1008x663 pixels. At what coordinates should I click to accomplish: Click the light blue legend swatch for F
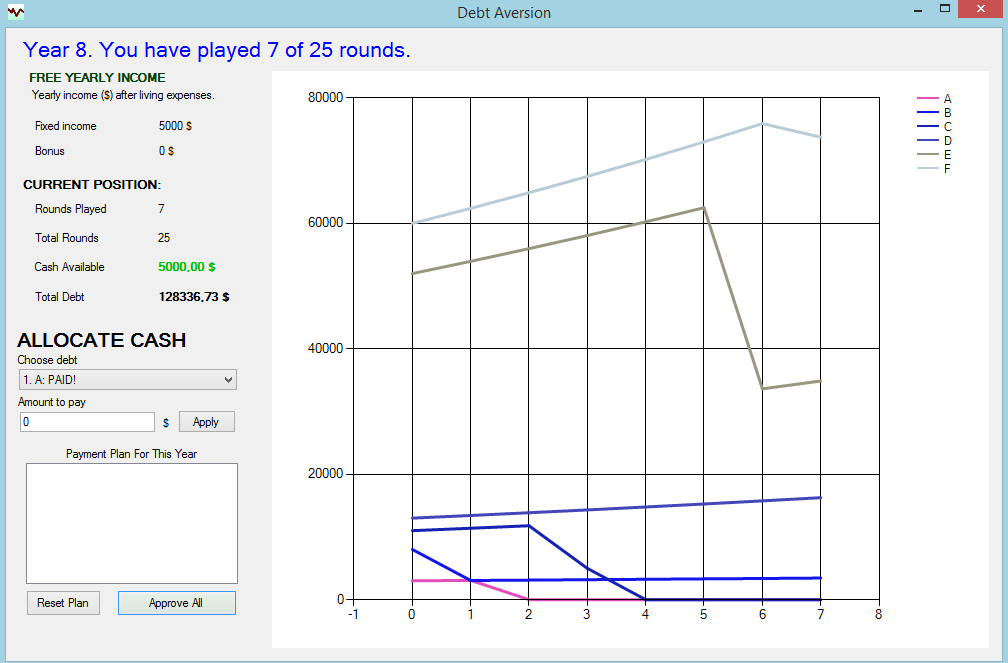927,169
